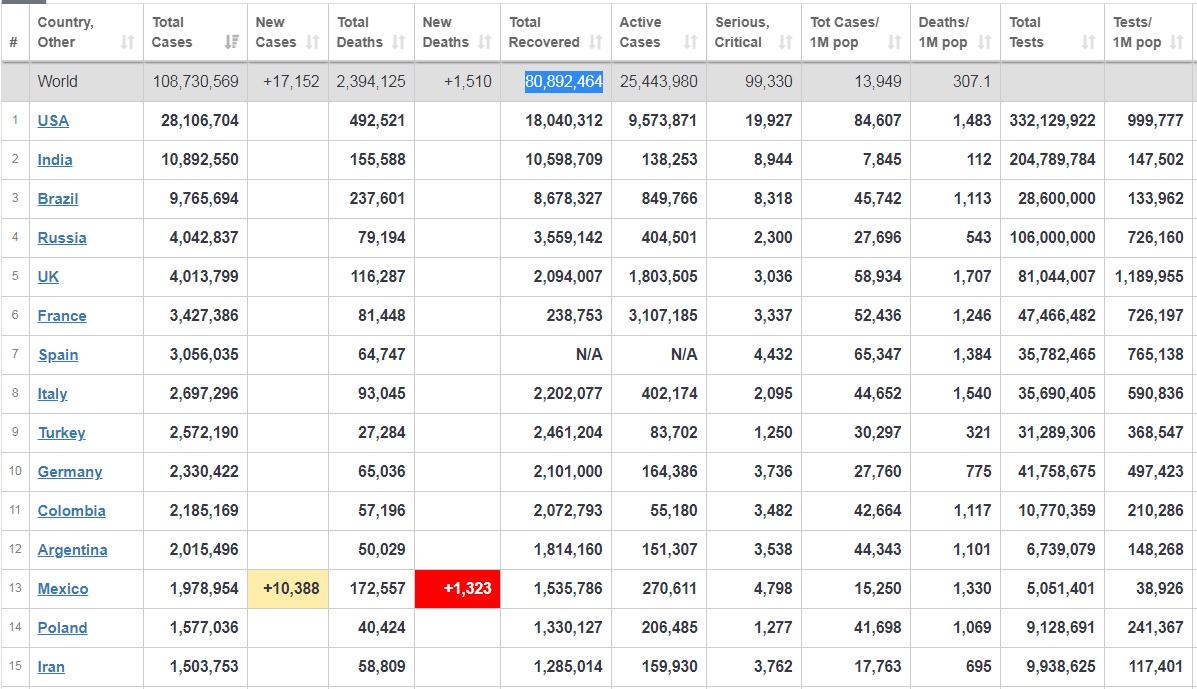
Task: Open the USA country link
Action: (53, 121)
